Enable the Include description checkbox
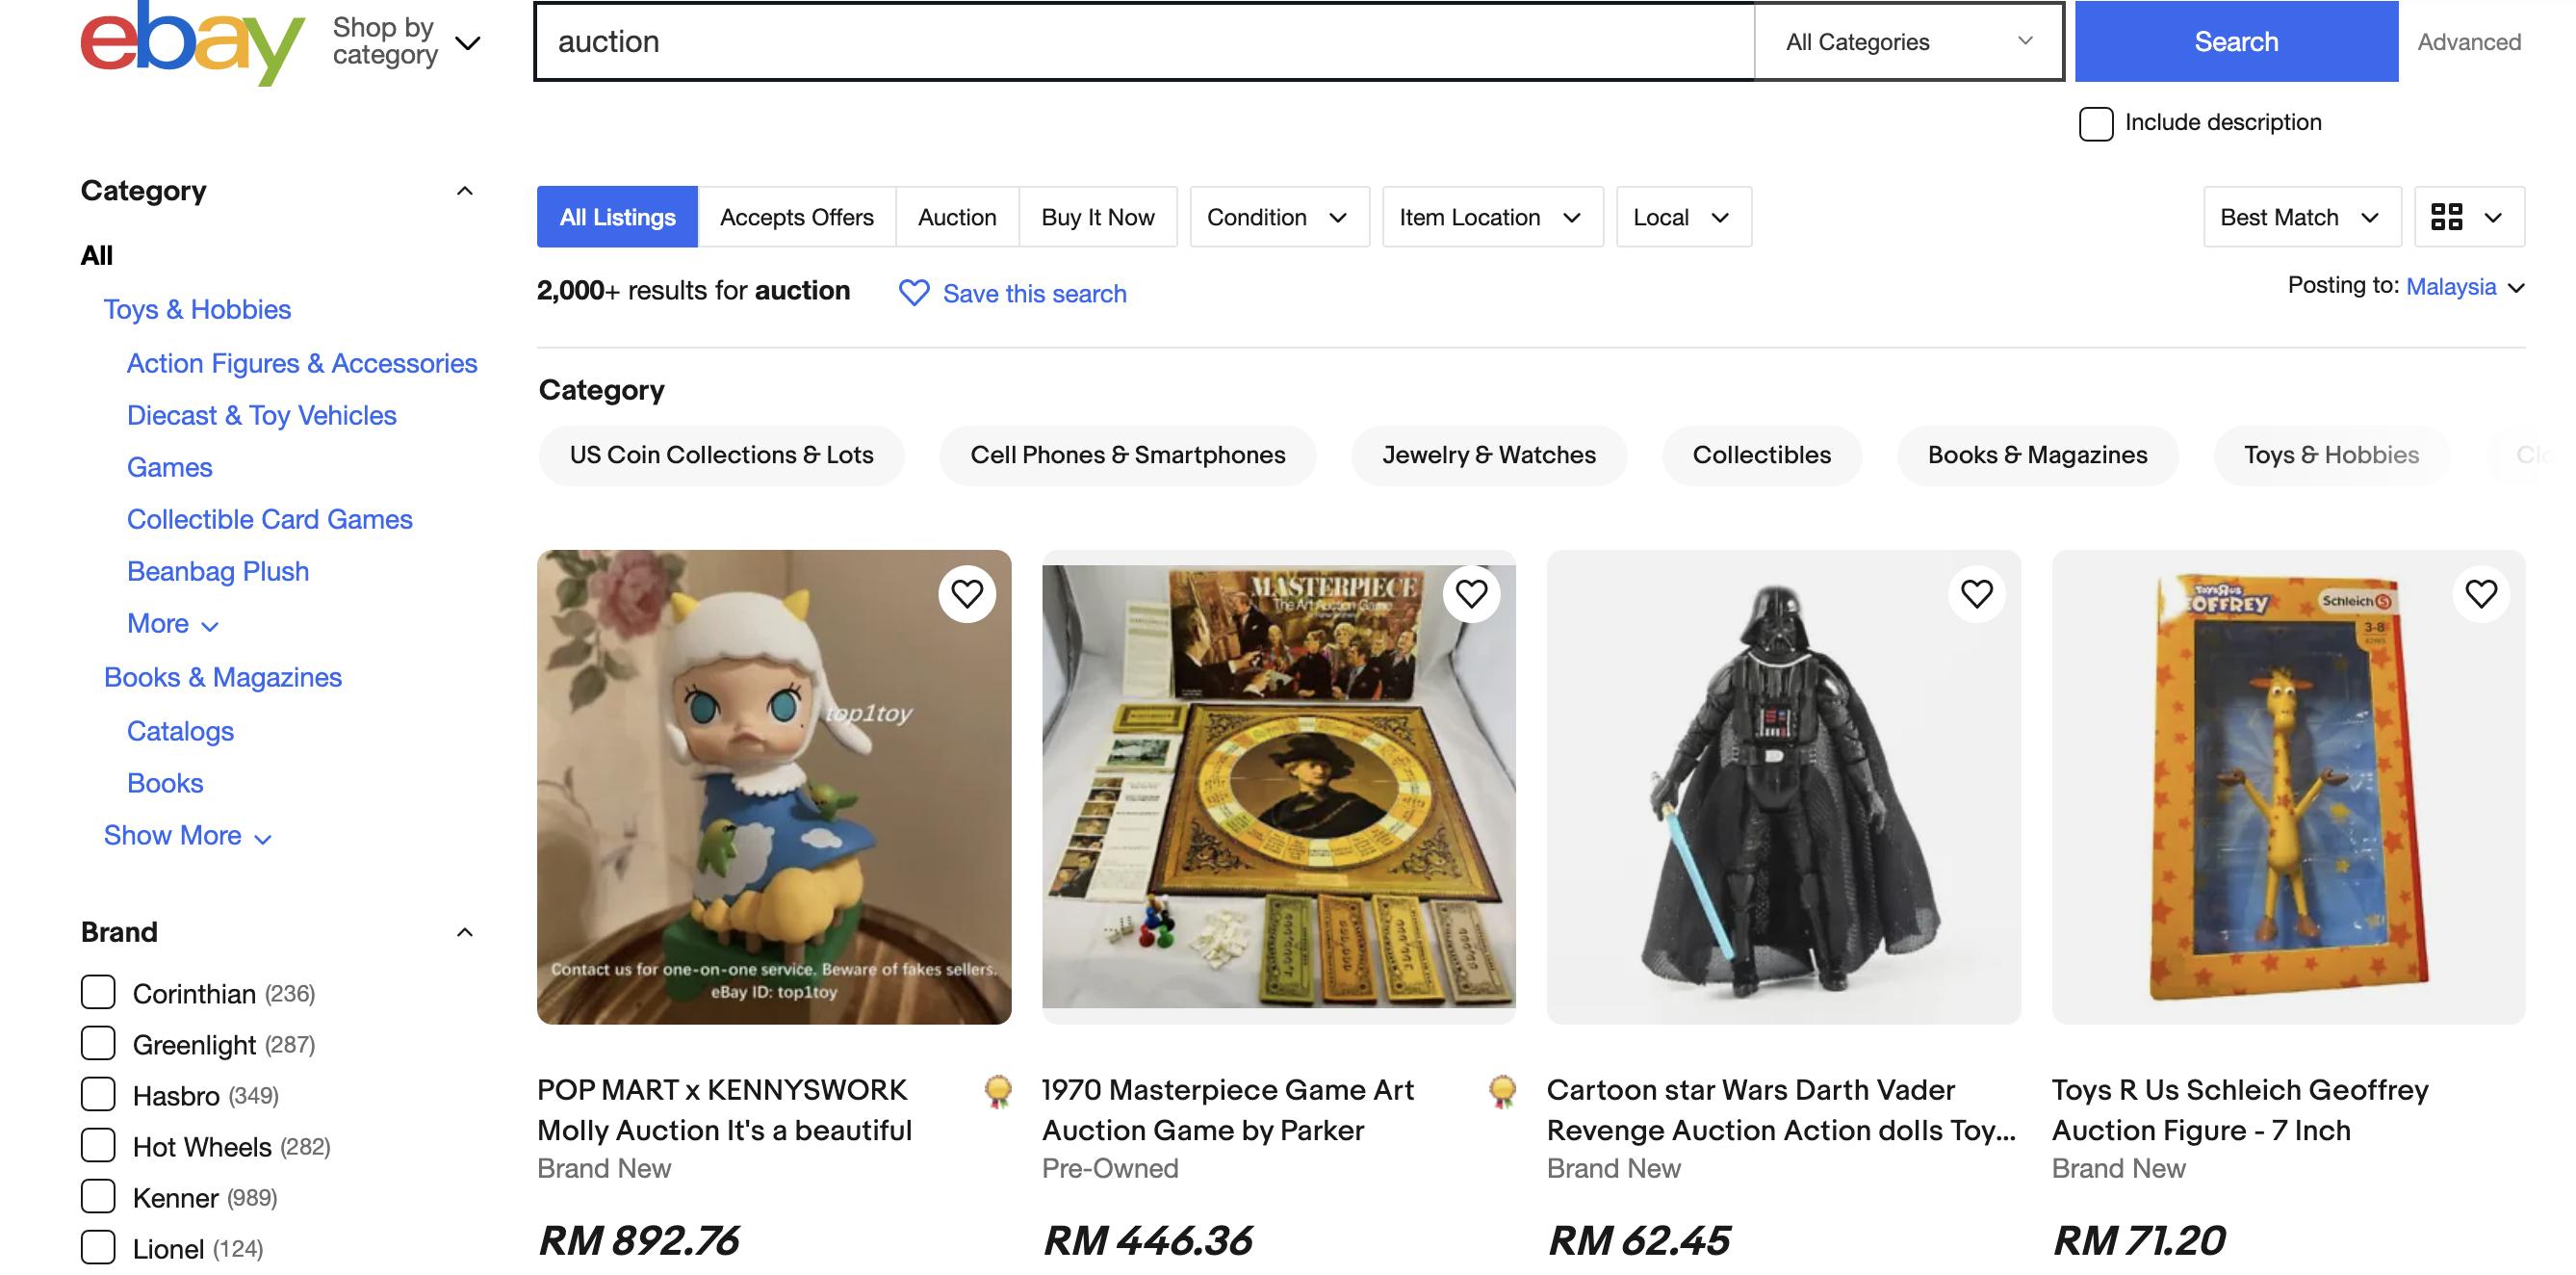The height and width of the screenshot is (1275, 2576). click(x=2096, y=124)
